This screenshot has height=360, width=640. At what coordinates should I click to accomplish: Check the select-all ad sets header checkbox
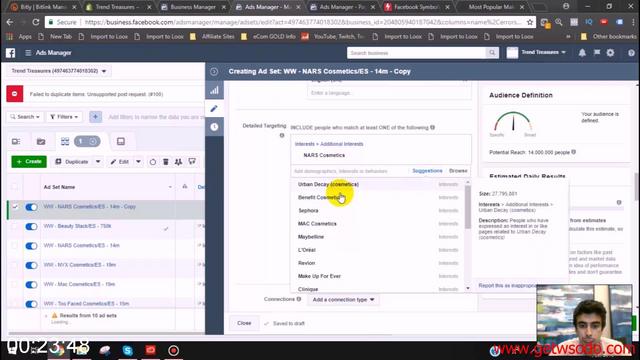(x=15, y=187)
